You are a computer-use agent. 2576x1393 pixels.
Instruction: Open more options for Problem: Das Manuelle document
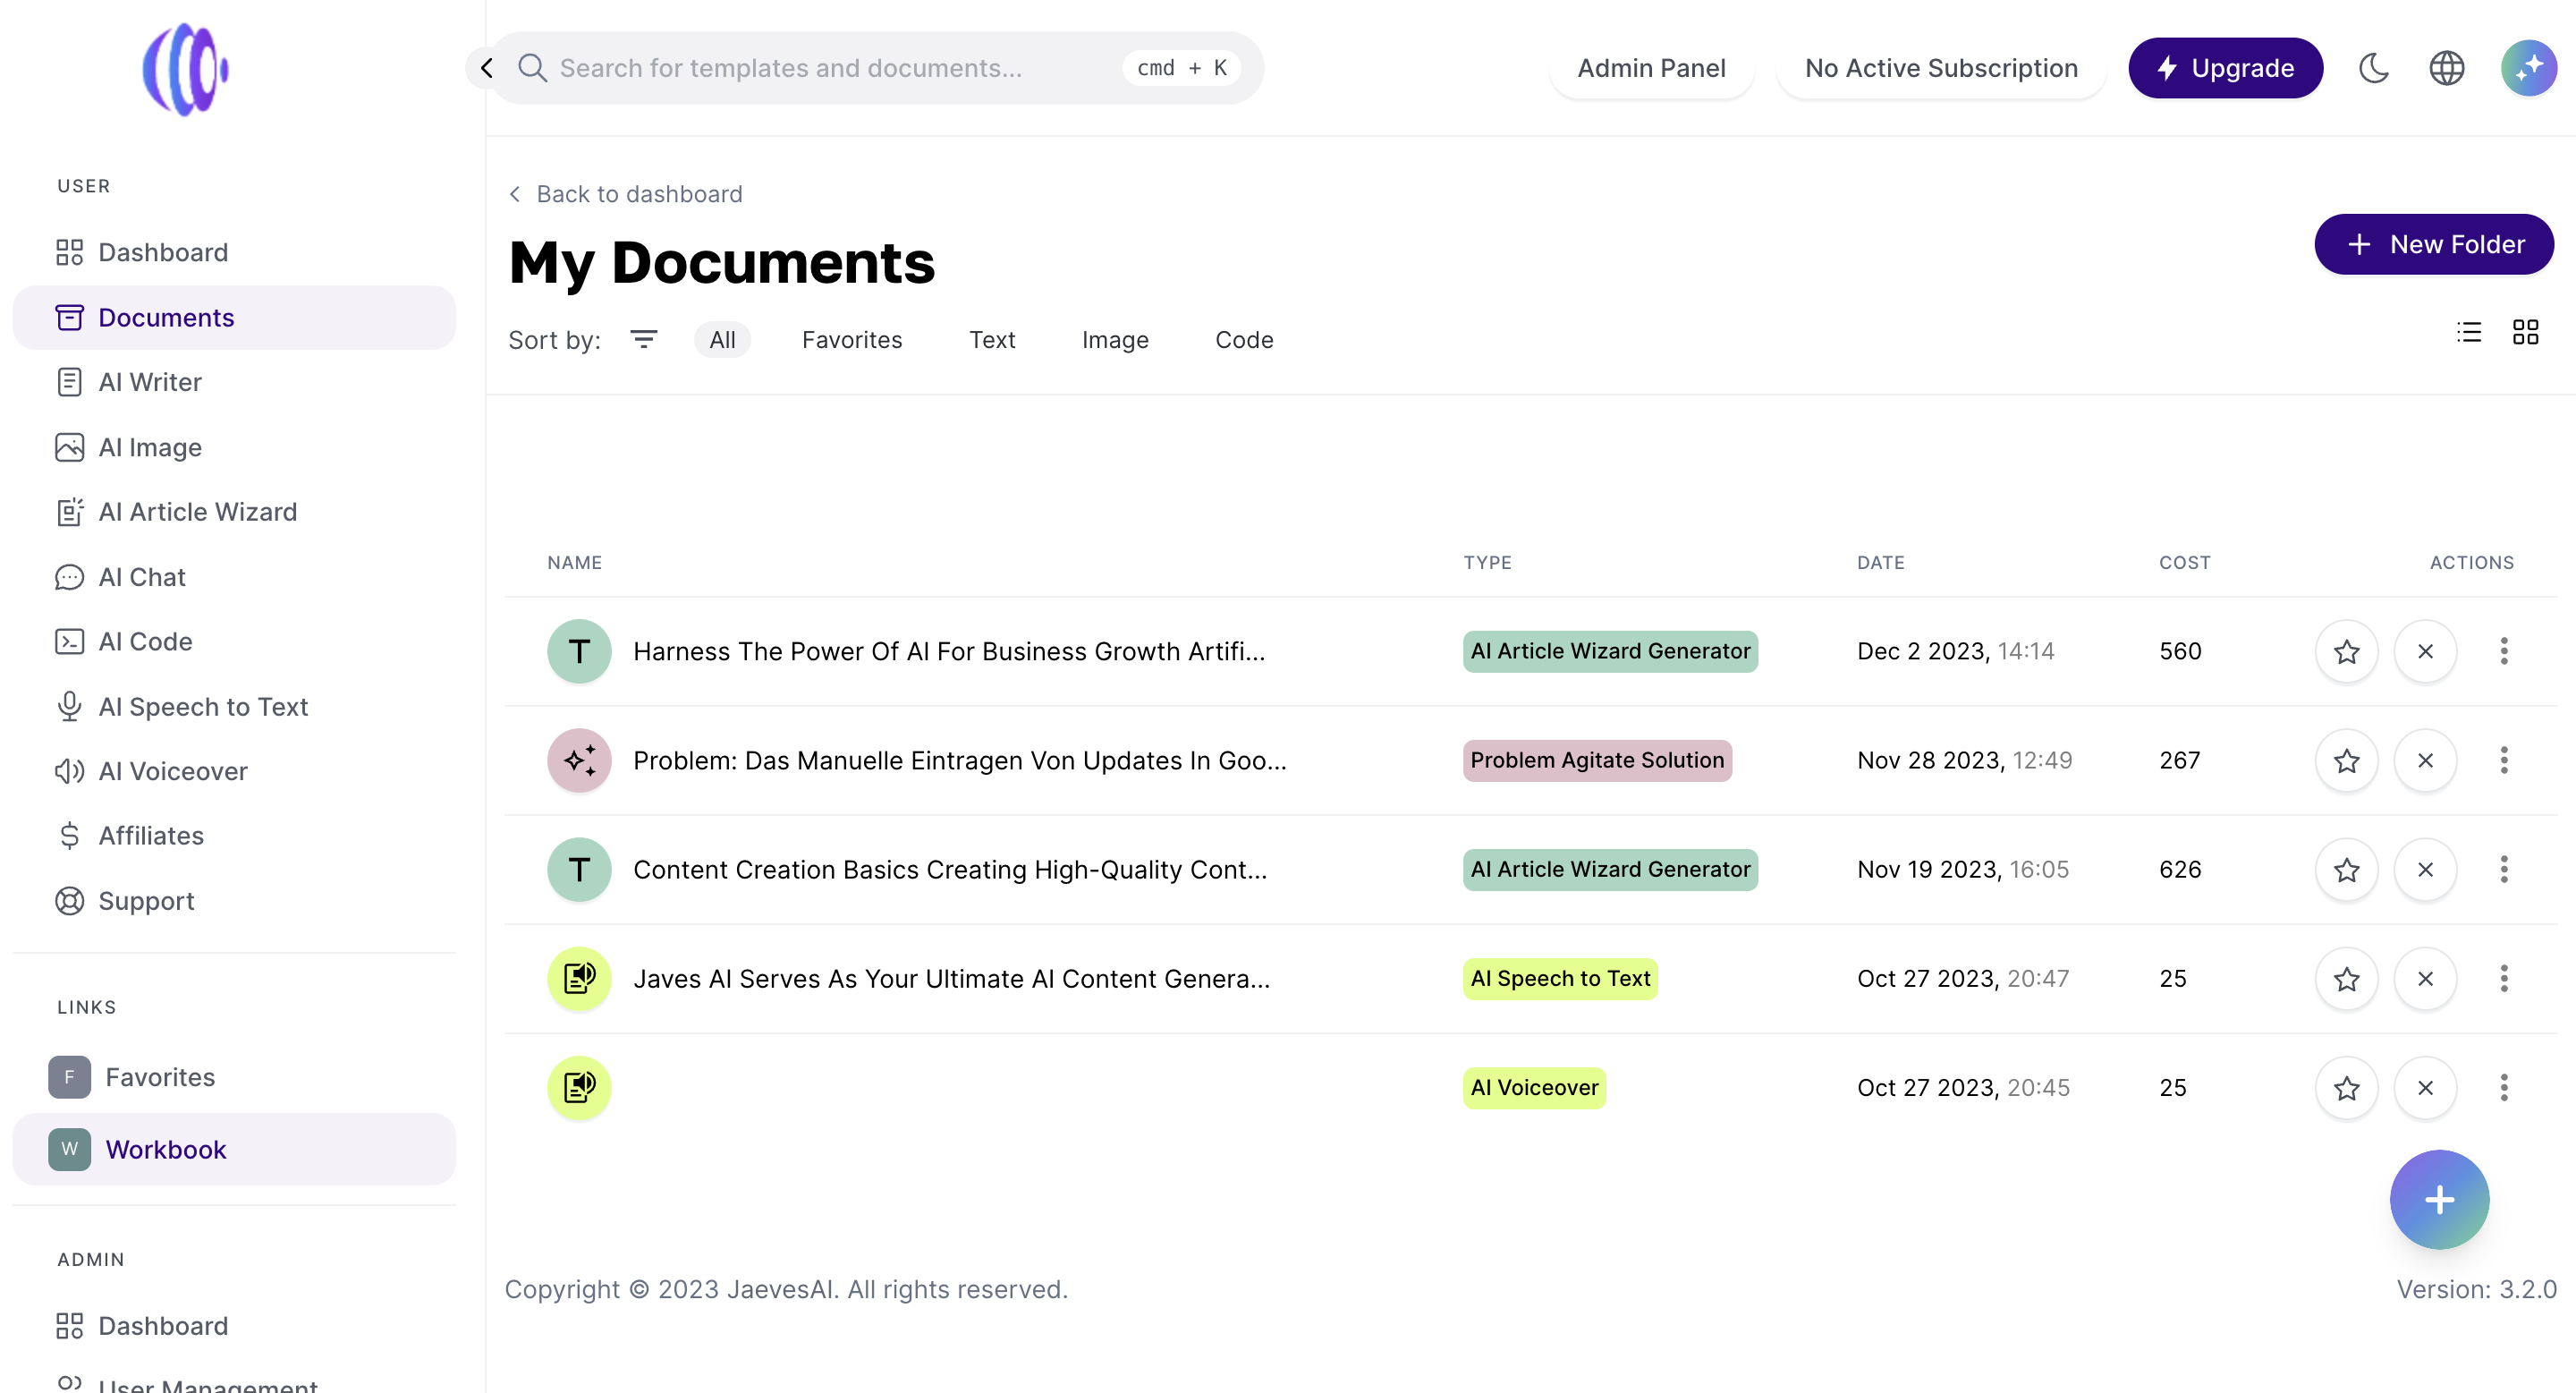pos(2504,760)
